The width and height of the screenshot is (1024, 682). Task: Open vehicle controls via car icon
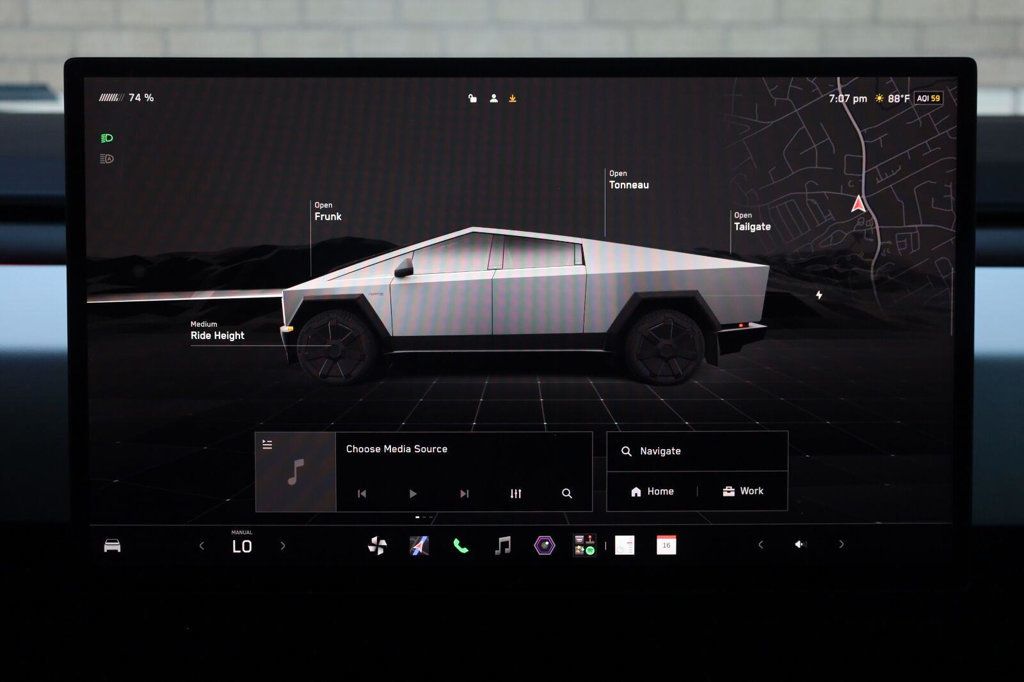point(112,545)
